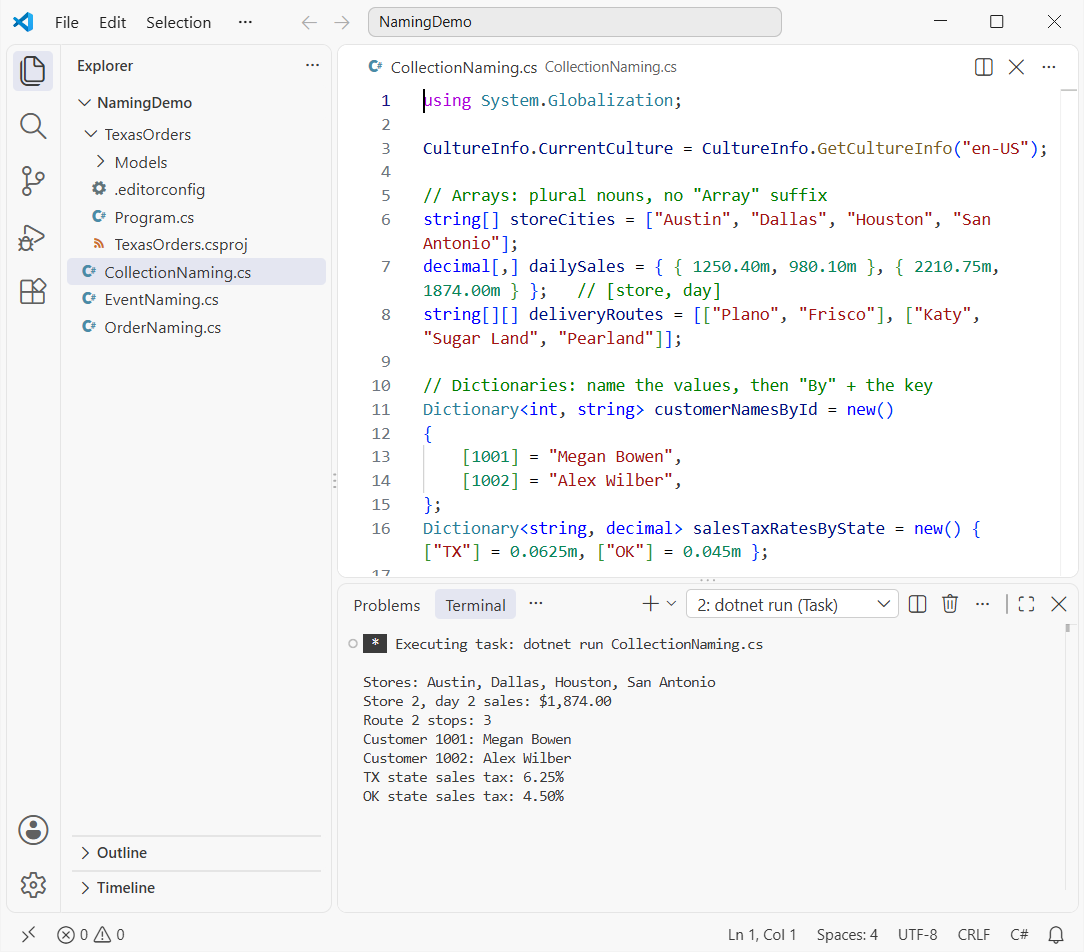The height and width of the screenshot is (952, 1084).
Task: Close the CollectionNaming.cs editor tab
Action: pos(1016,67)
